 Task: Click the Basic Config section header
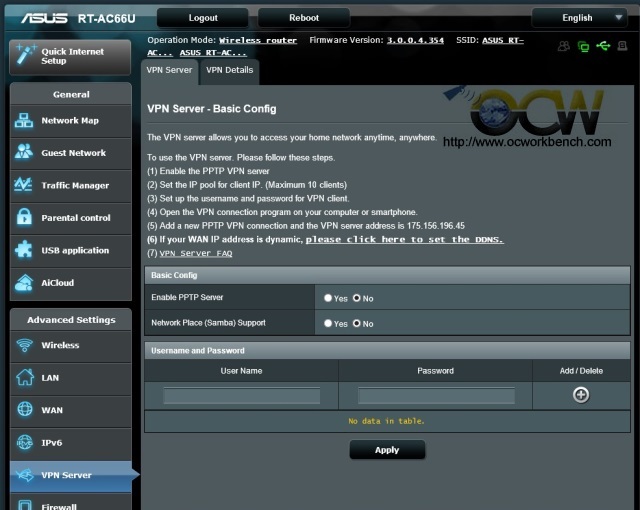click(x=387, y=275)
